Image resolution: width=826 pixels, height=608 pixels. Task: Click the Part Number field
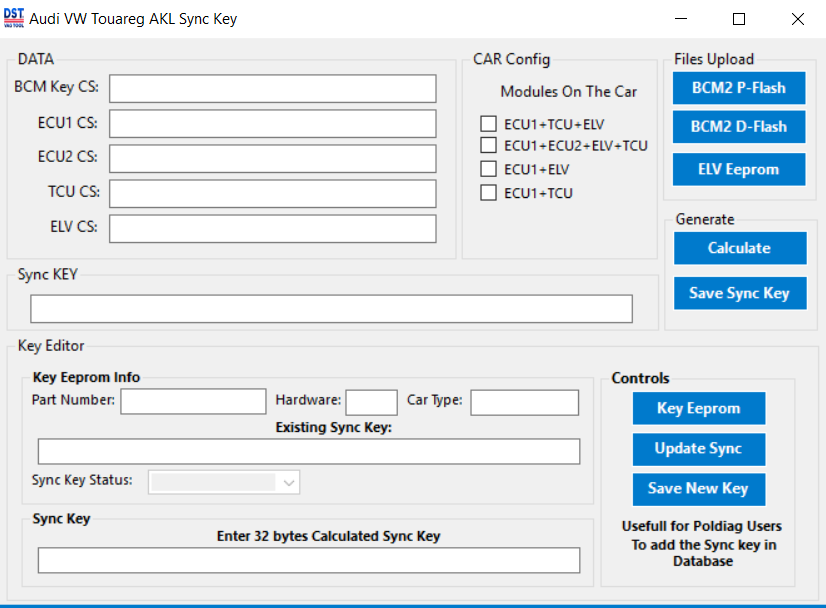click(193, 401)
